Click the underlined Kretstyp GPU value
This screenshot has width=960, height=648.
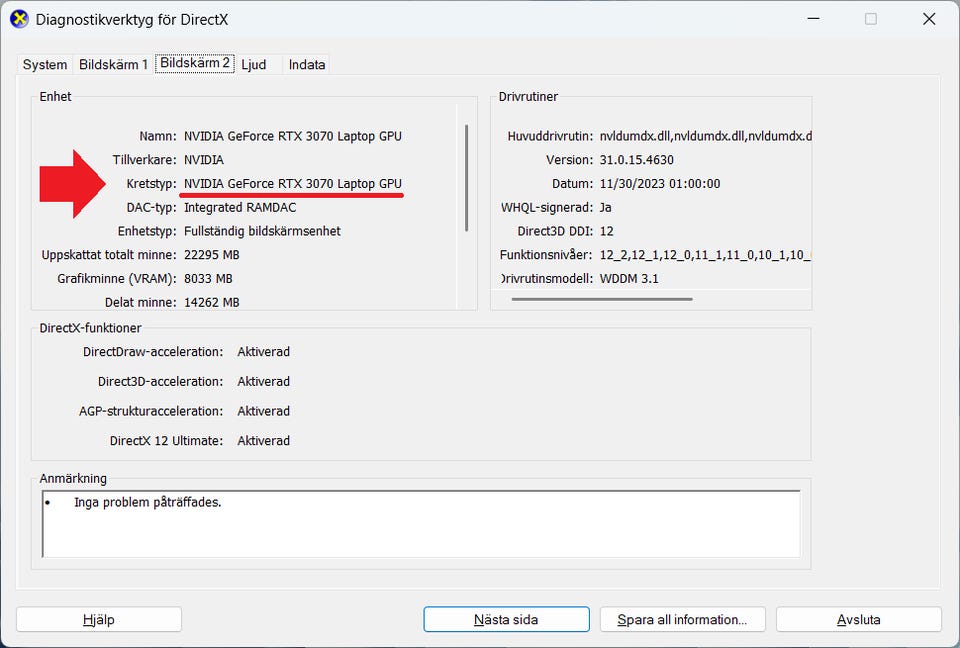click(292, 184)
